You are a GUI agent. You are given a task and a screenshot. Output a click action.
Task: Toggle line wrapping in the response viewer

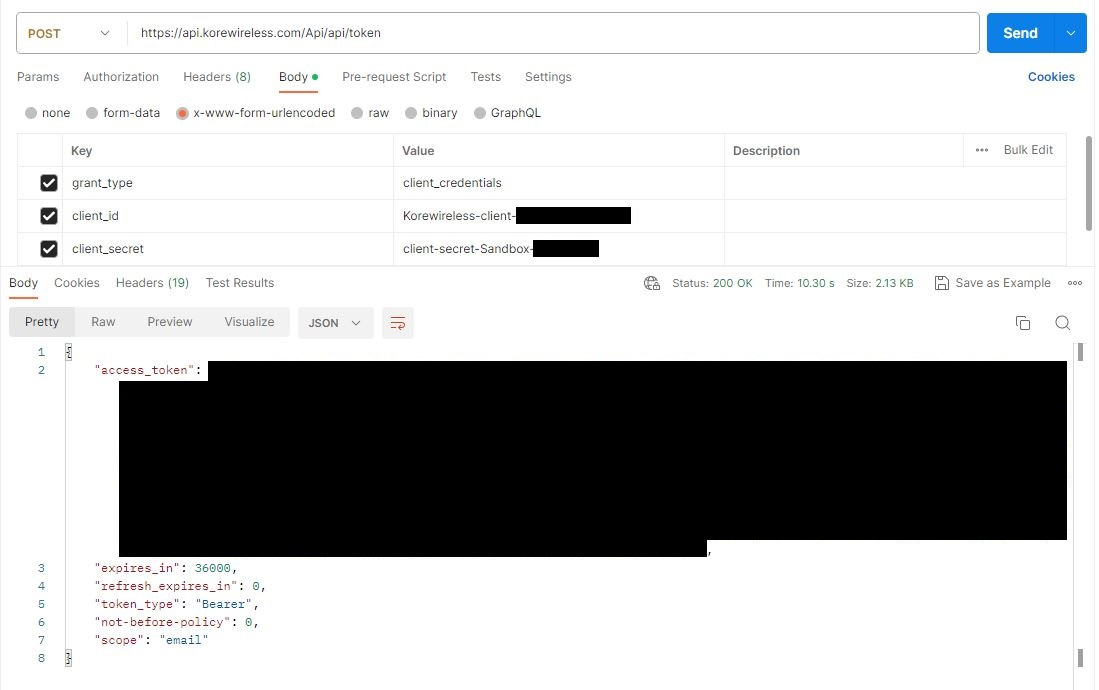pyautogui.click(x=398, y=322)
